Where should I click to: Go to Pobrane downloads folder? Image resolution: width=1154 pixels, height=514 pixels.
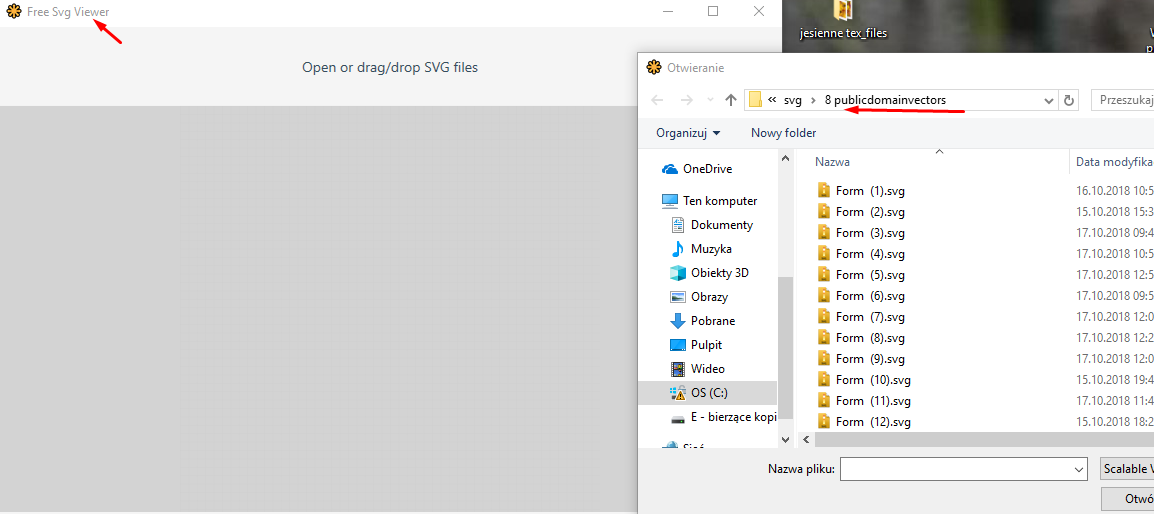tap(712, 321)
